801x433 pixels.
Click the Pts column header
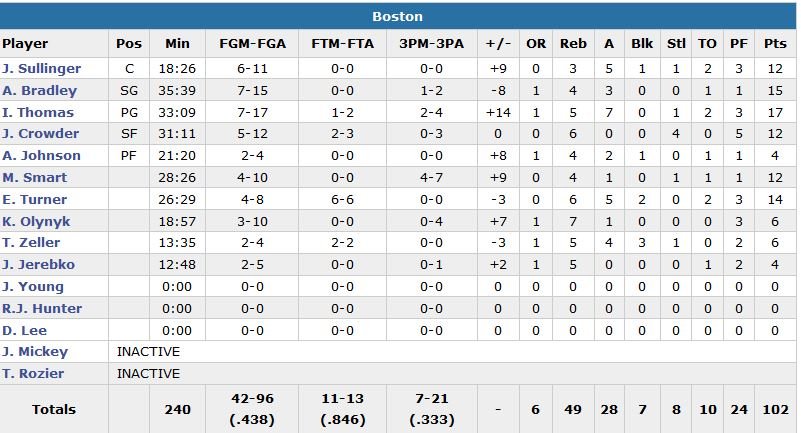(775, 44)
